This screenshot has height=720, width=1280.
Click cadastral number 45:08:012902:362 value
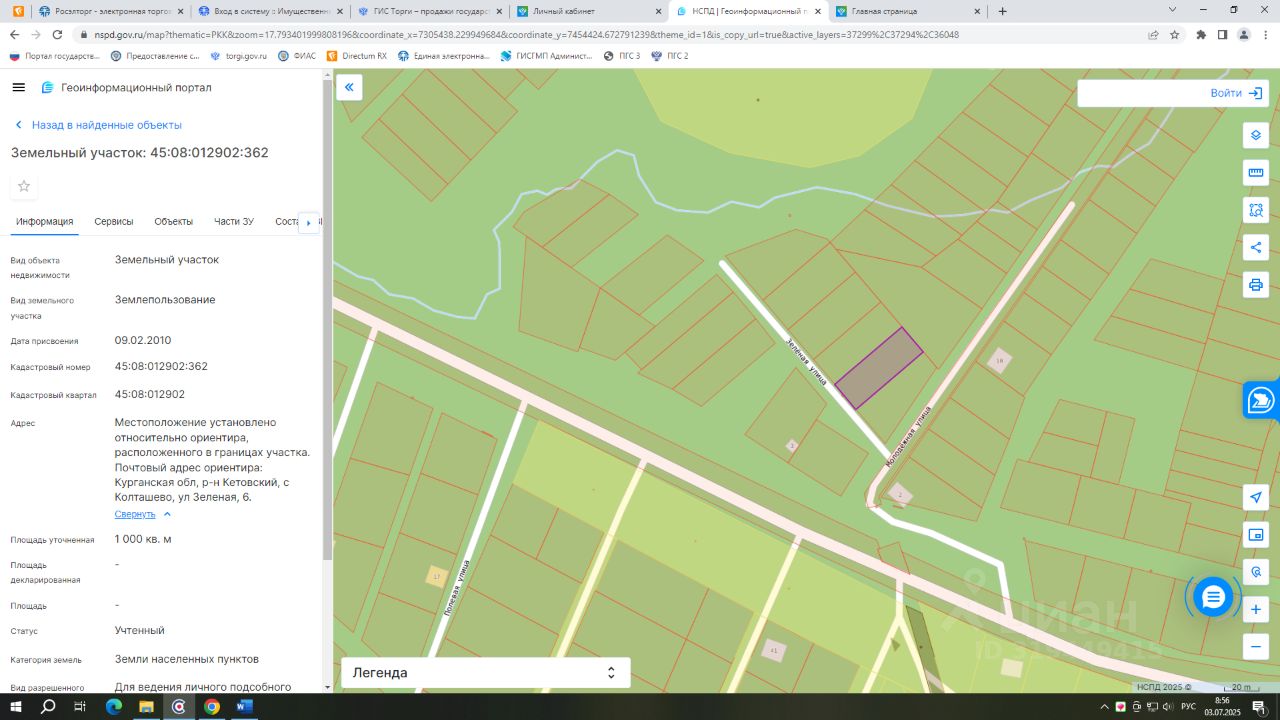pos(161,366)
